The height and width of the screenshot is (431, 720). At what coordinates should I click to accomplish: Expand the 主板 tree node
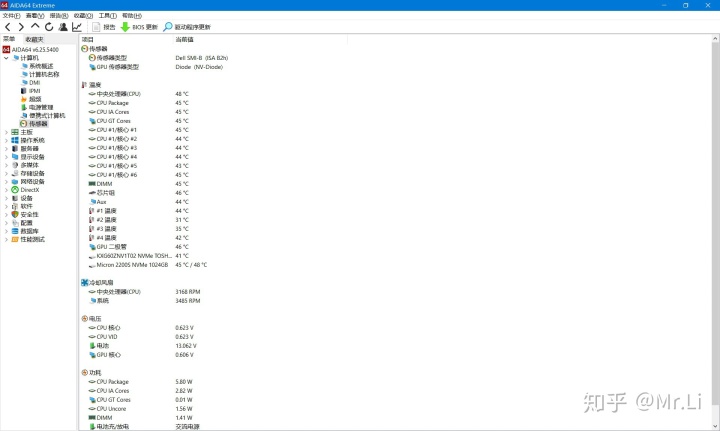[6, 132]
